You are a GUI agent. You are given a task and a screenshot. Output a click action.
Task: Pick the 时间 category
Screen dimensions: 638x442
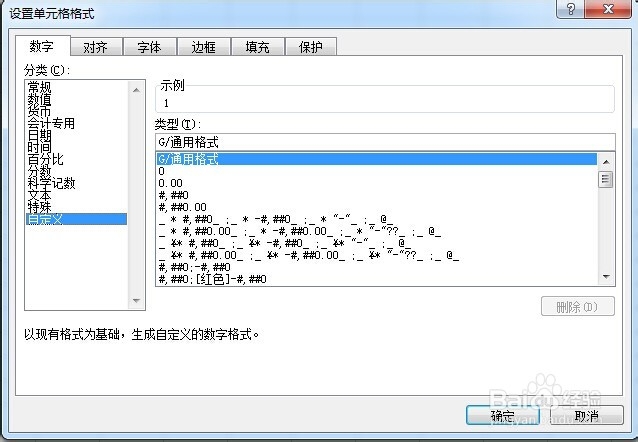click(76, 147)
